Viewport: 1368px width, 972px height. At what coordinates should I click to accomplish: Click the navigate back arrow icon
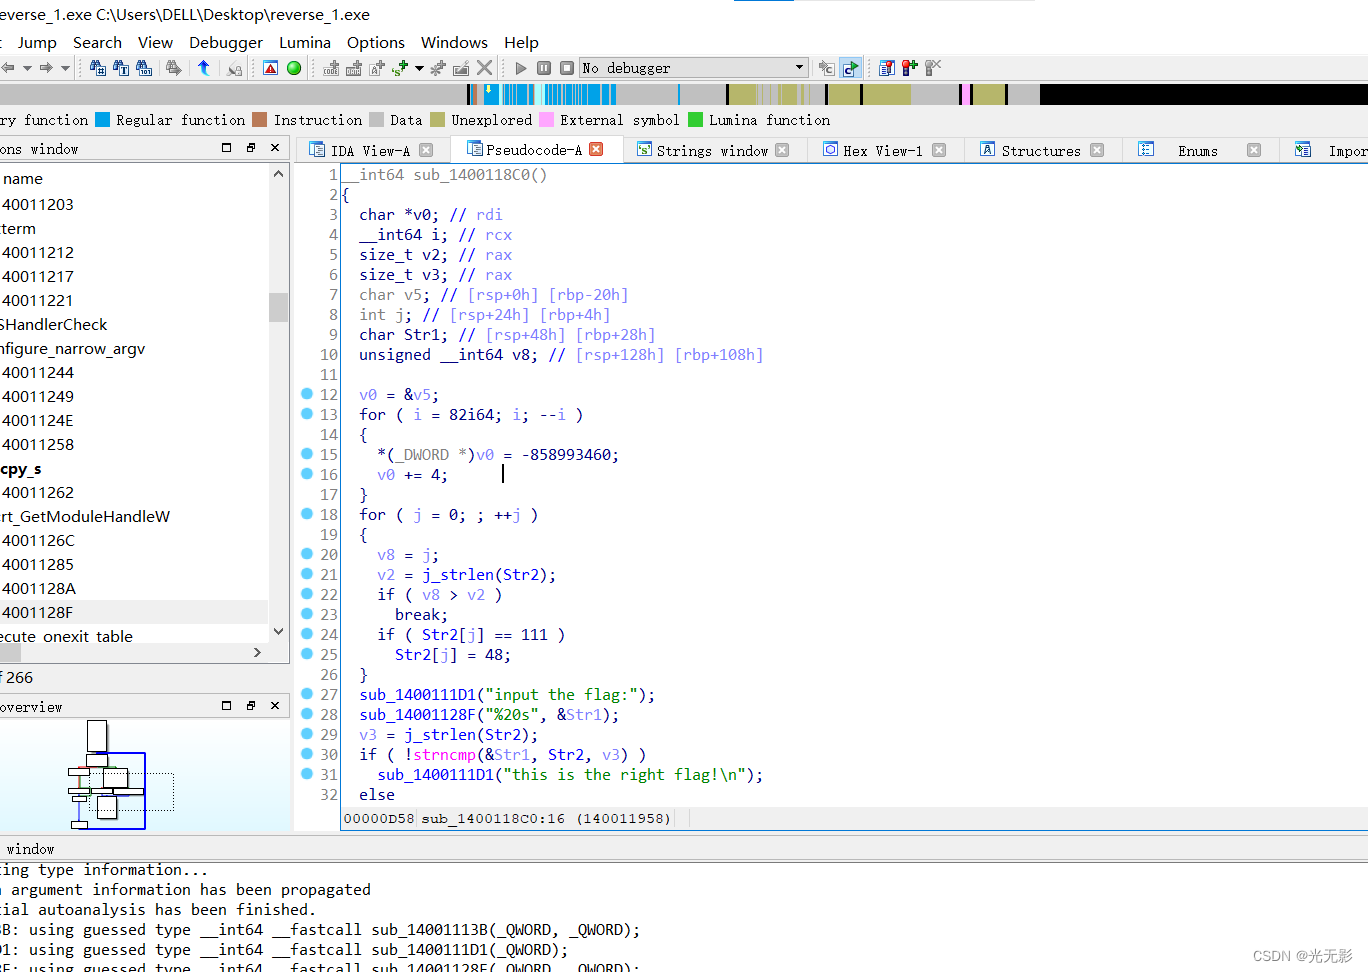click(x=9, y=67)
